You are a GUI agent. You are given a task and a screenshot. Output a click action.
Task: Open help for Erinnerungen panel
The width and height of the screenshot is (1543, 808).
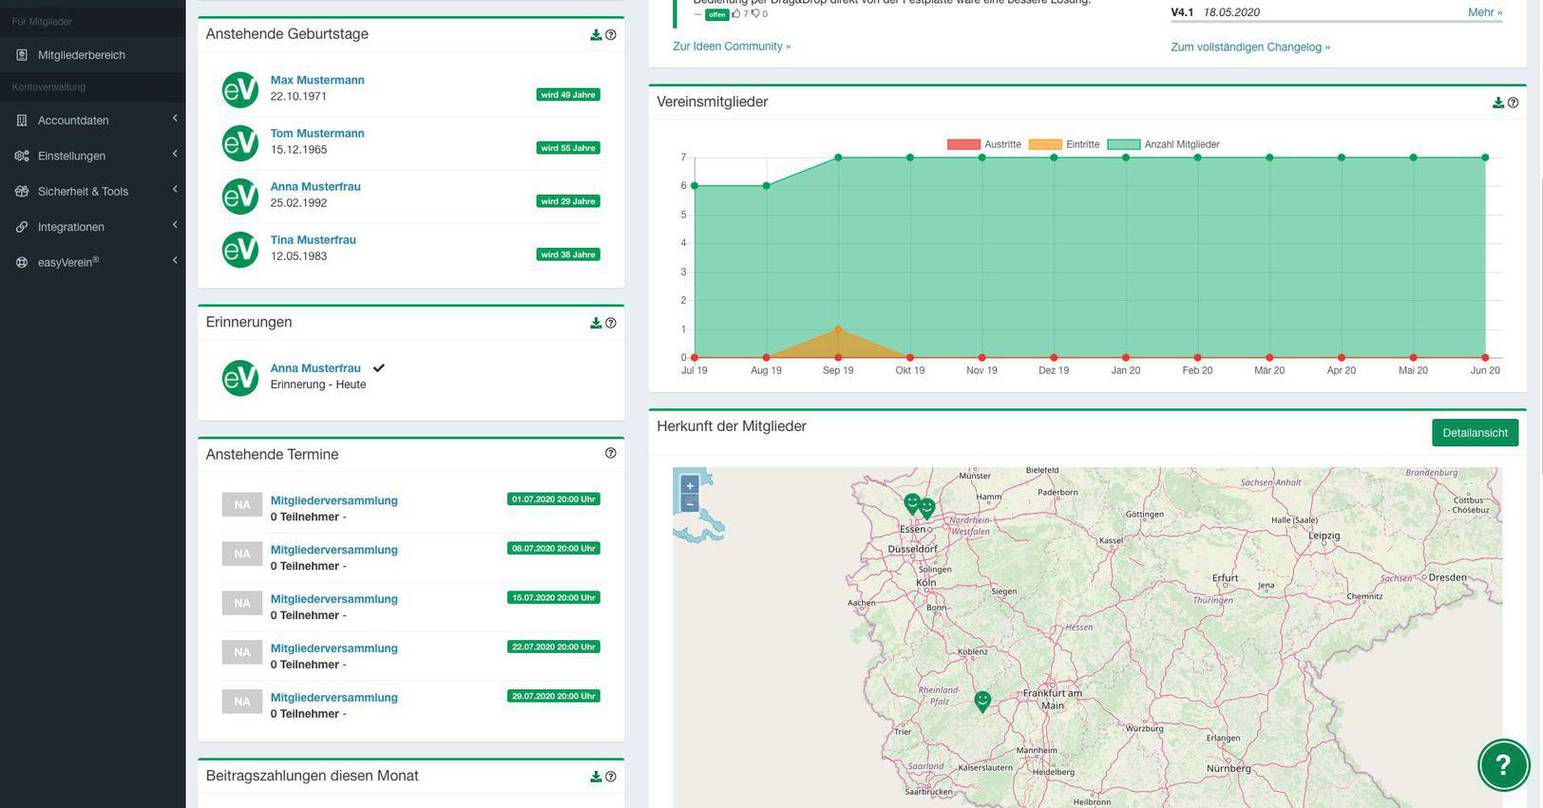tap(611, 323)
